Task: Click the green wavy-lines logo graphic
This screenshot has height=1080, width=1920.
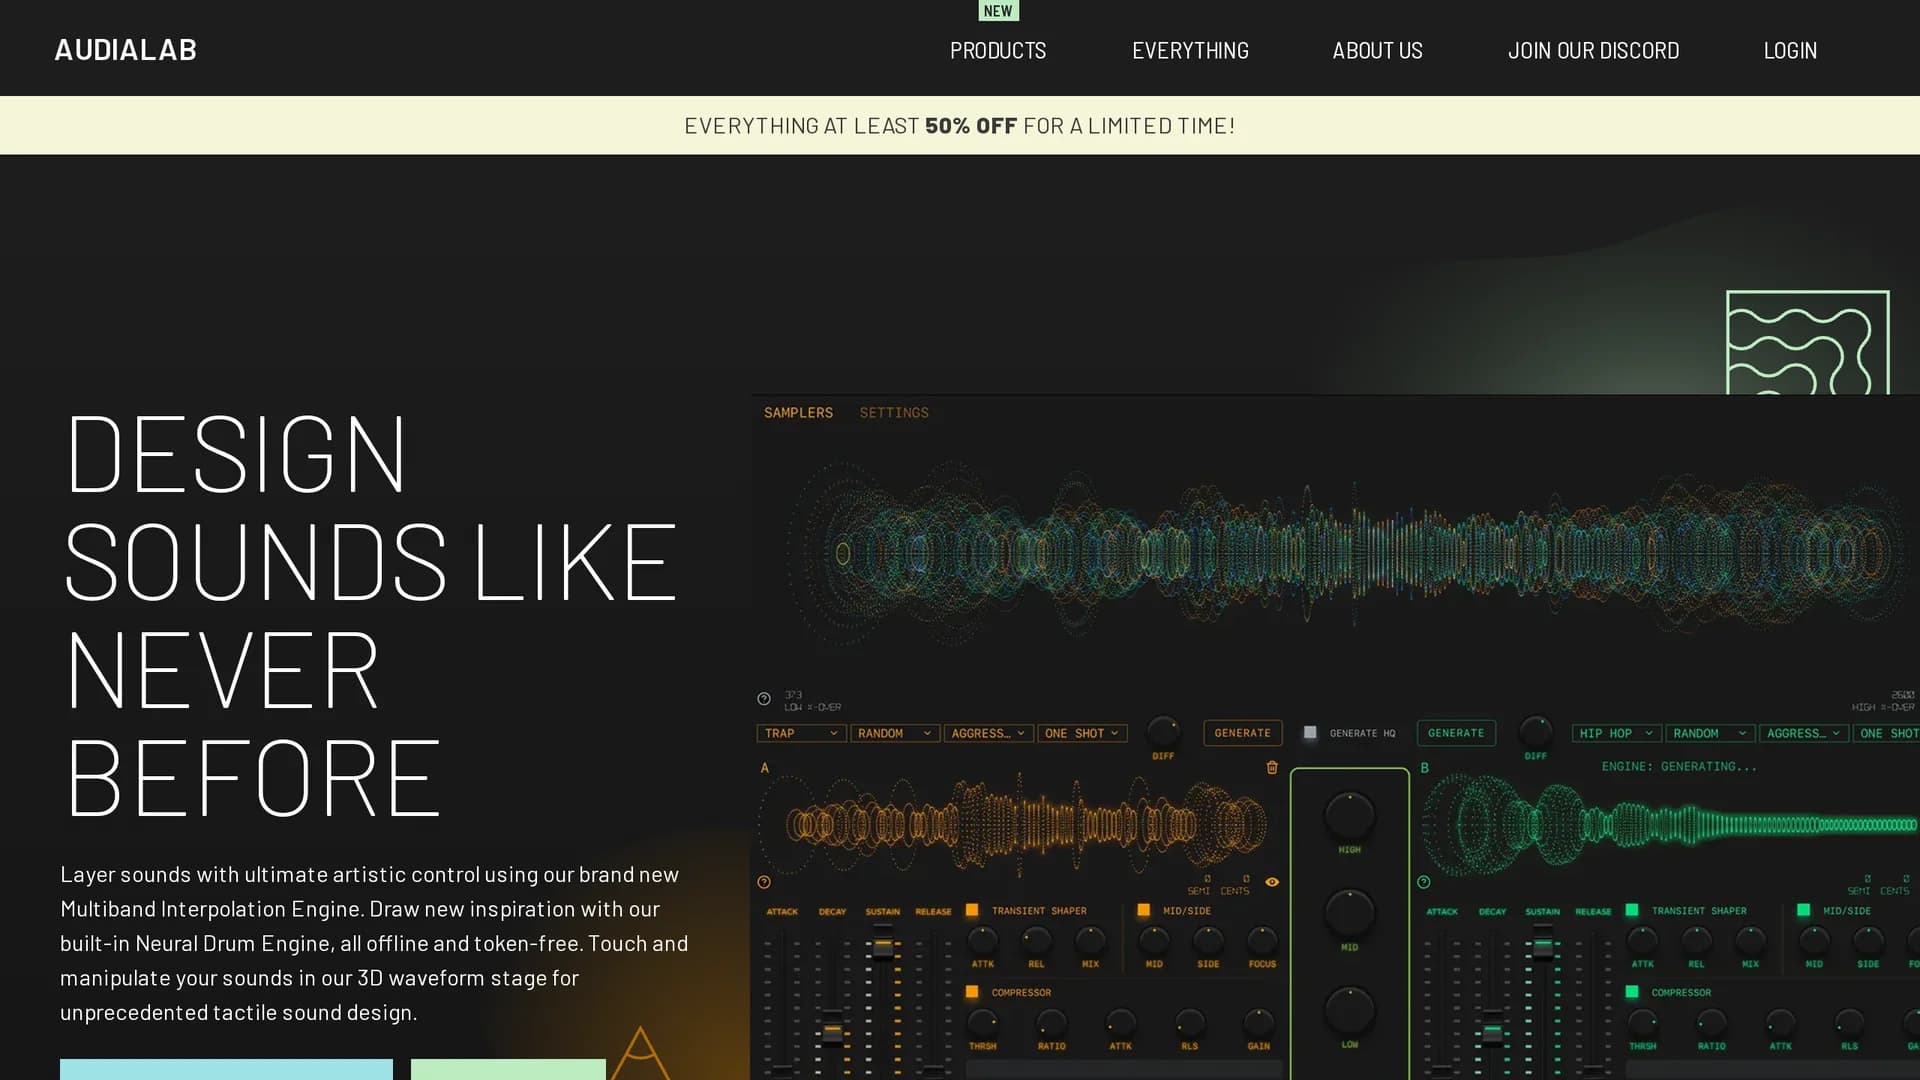Action: tap(1808, 342)
